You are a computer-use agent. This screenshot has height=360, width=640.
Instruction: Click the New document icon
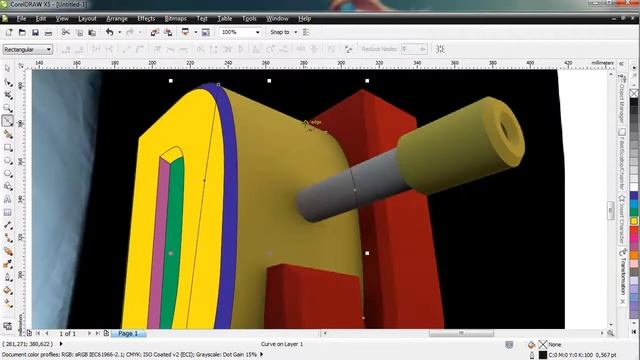click(9, 32)
